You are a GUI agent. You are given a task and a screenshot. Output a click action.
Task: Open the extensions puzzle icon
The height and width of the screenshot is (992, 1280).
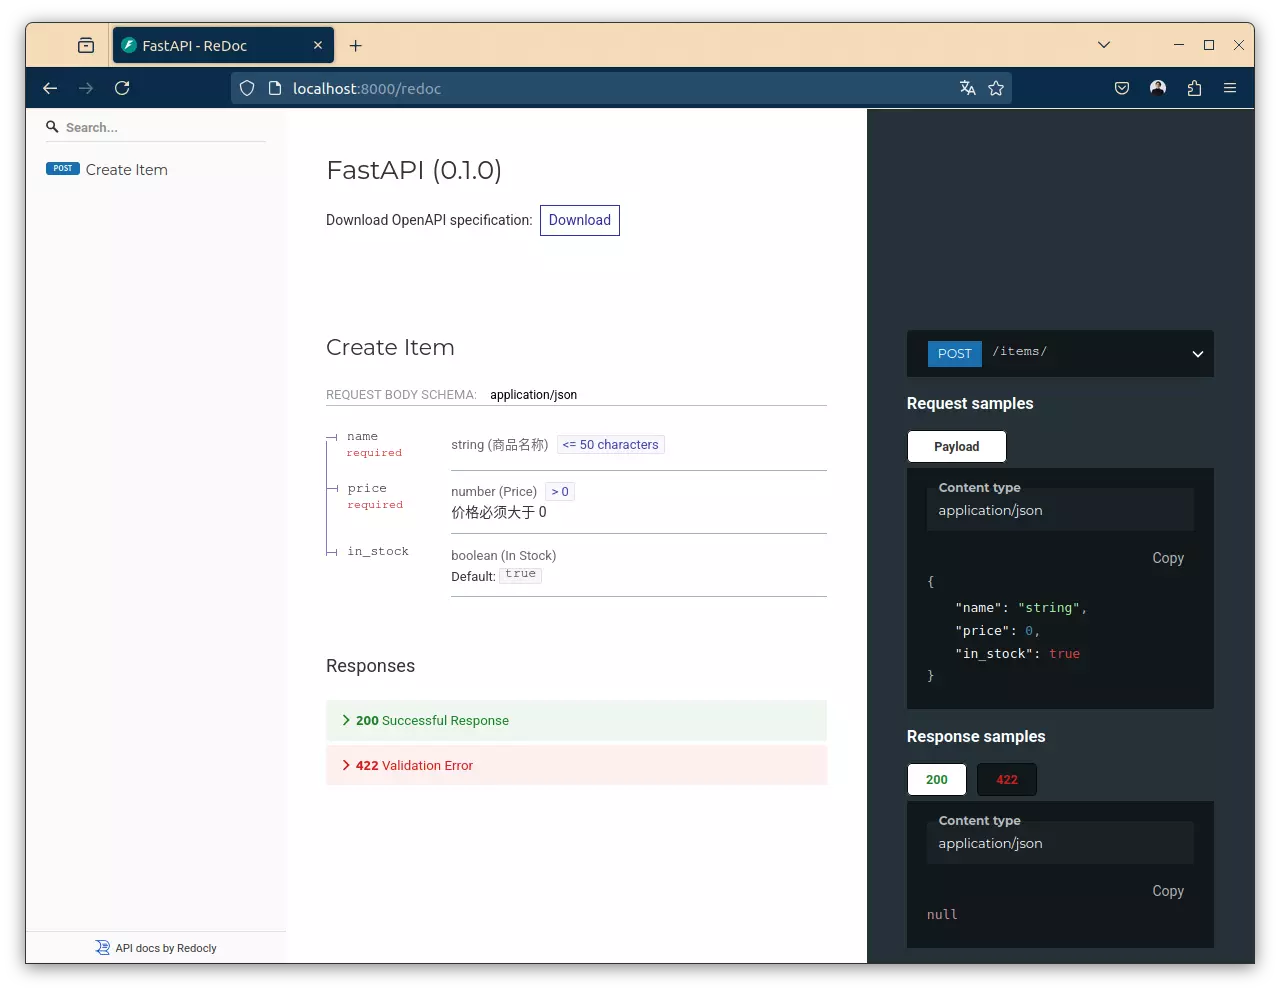coord(1194,88)
